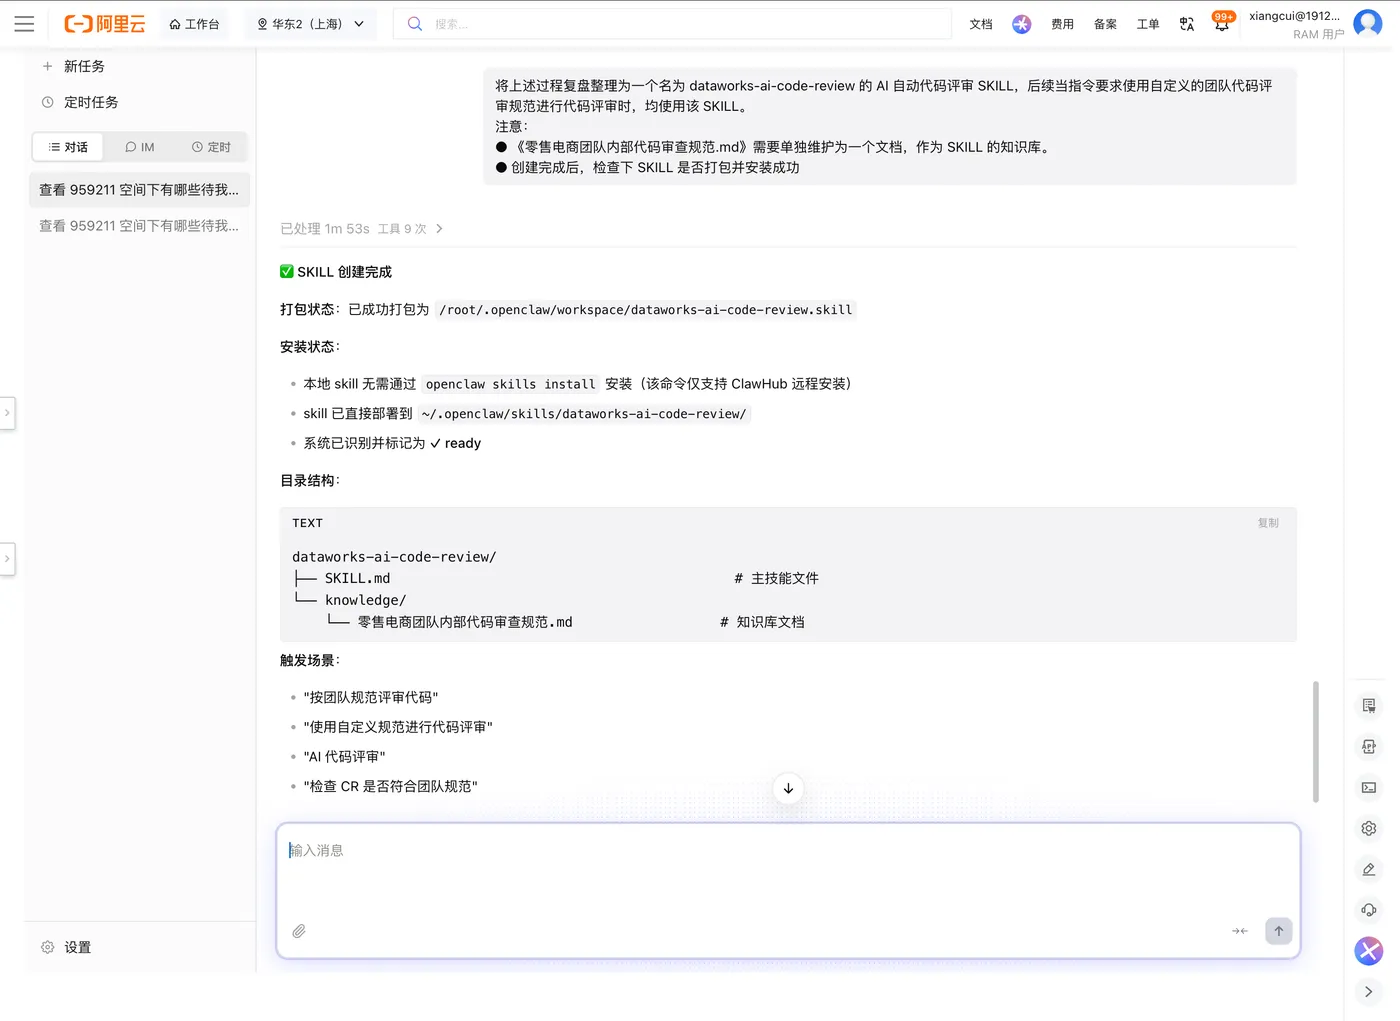The height and width of the screenshot is (1021, 1400).
Task: Copy the code block with 复制
Action: [x=1268, y=523]
